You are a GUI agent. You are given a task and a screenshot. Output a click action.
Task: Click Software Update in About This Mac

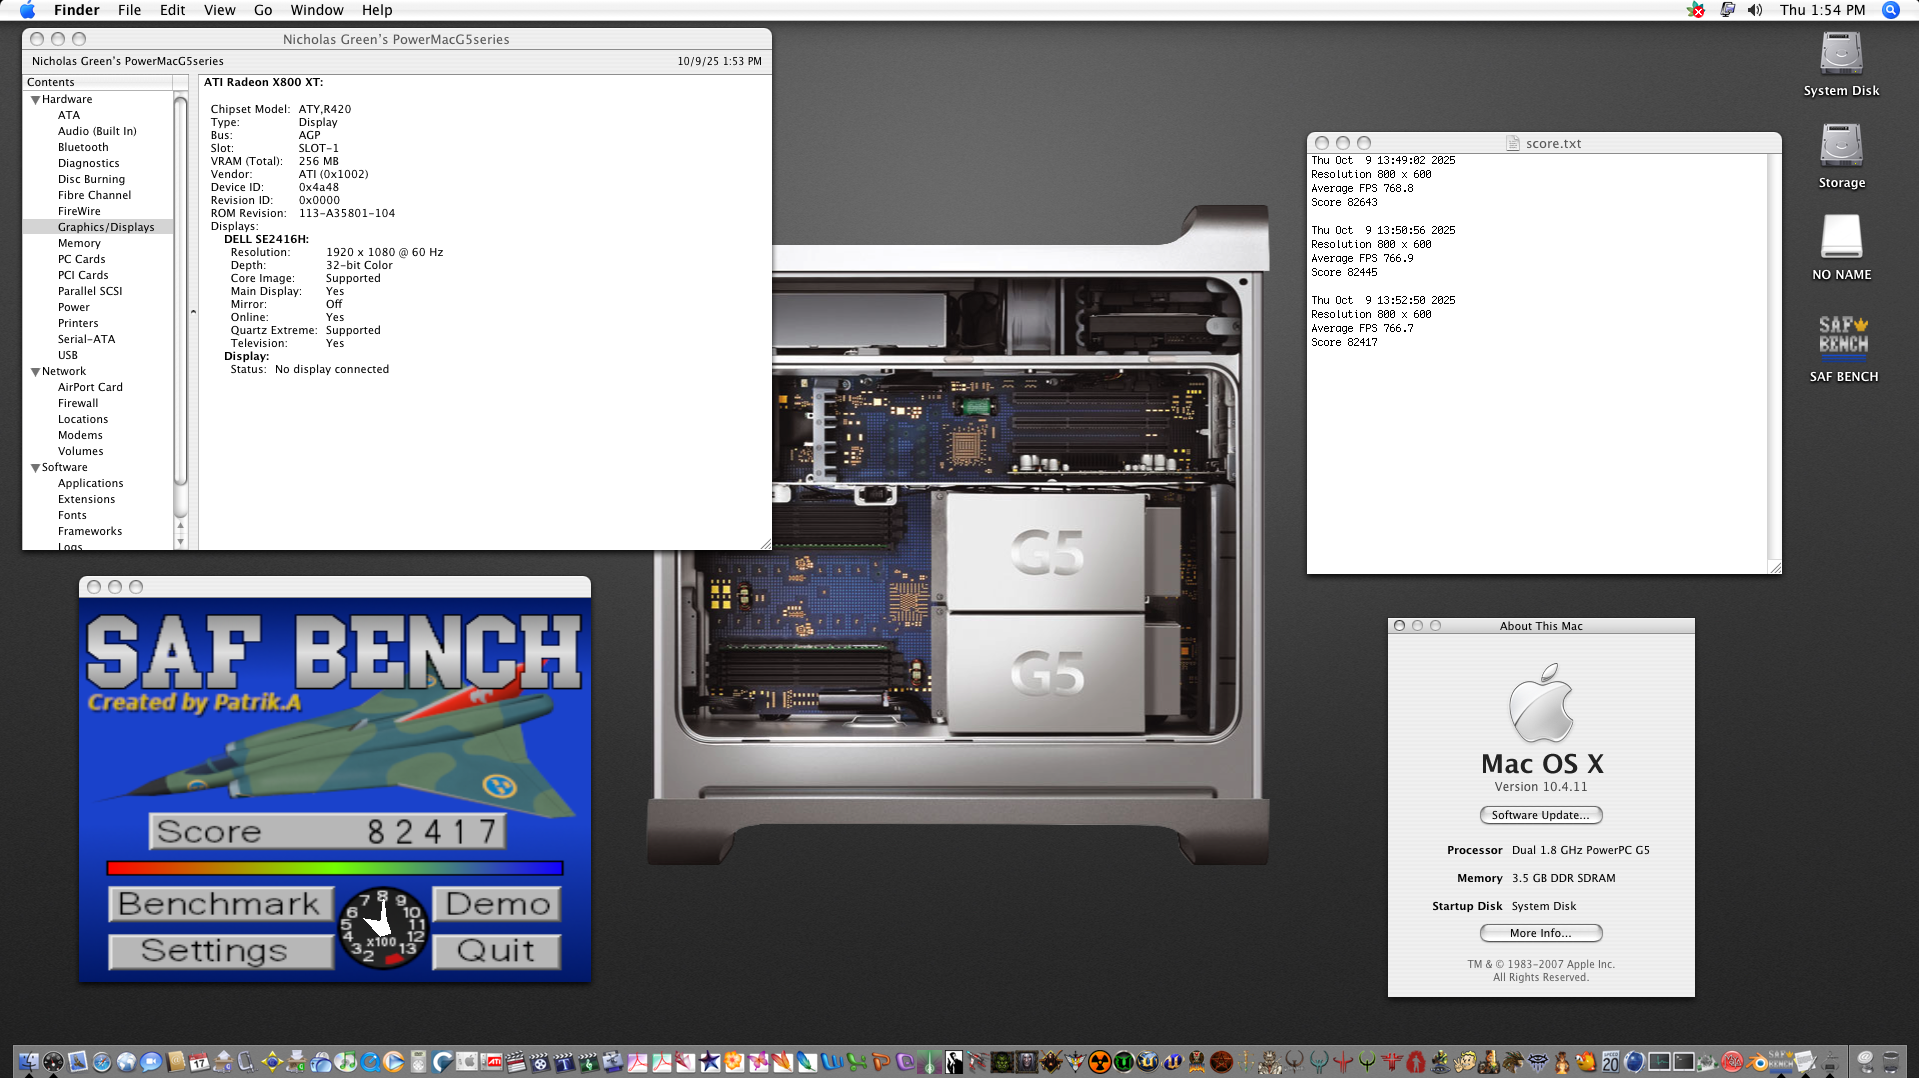tap(1540, 815)
